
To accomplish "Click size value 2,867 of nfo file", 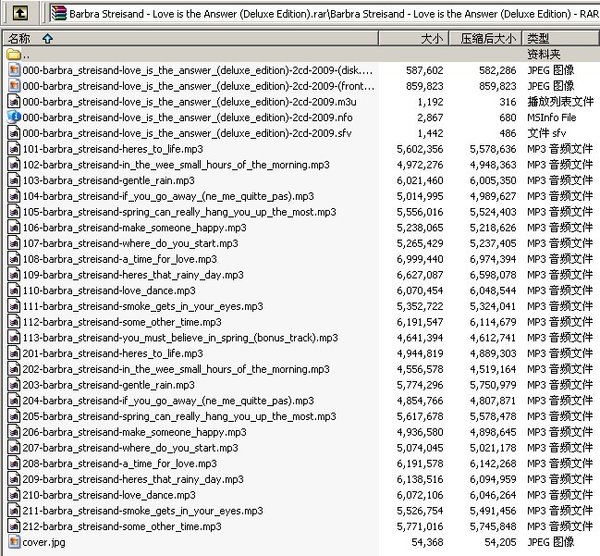I will point(430,117).
